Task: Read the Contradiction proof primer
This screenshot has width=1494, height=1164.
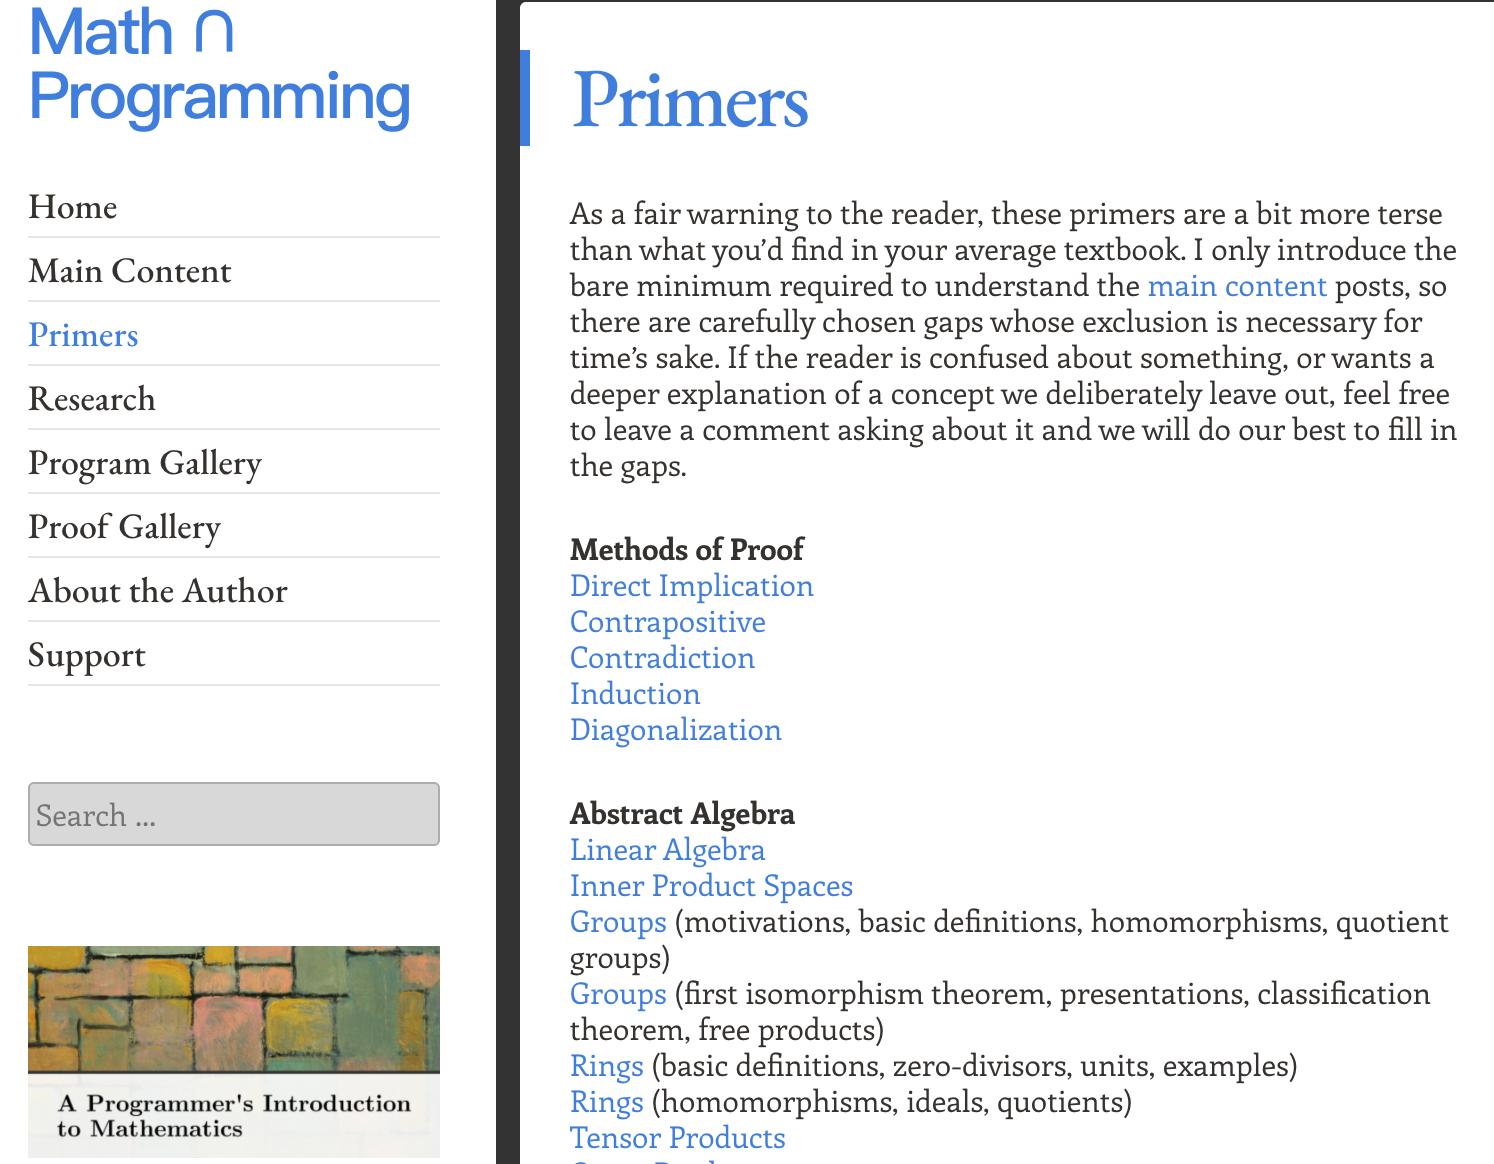Action: coord(662,658)
